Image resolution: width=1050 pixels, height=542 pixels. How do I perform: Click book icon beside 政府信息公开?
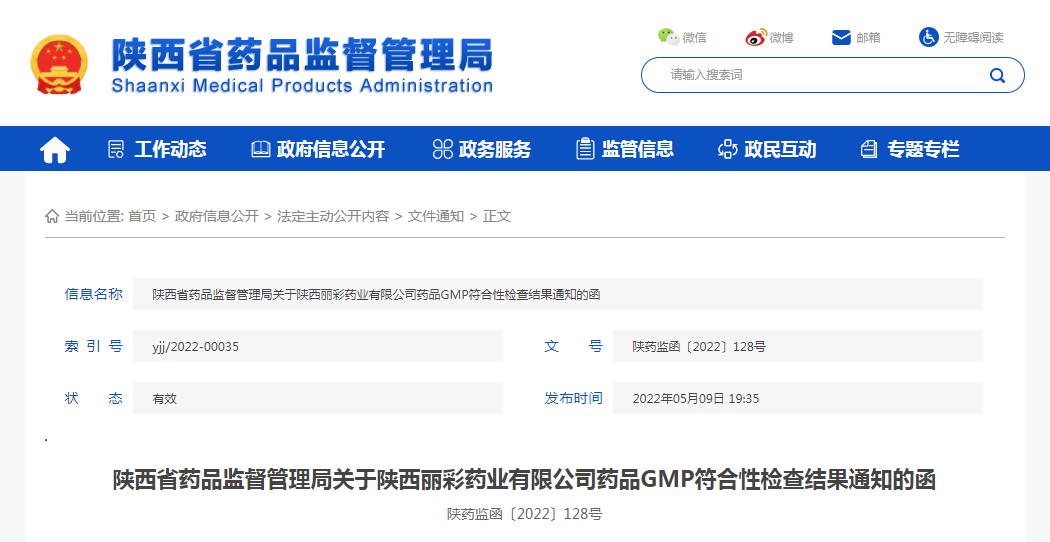coord(260,149)
